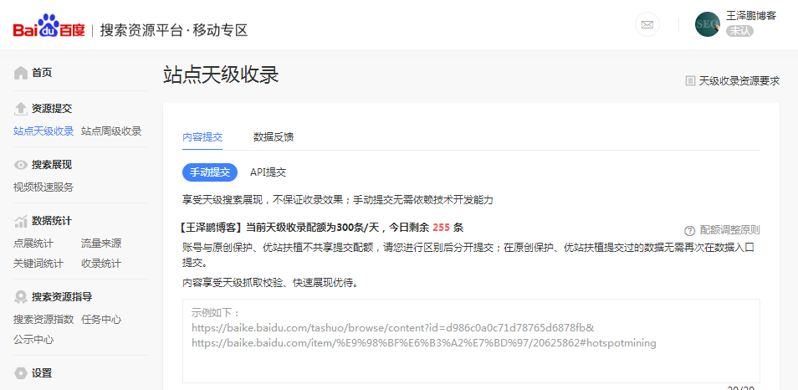Switch to 数据反馈 tab
The image size is (798, 390).
click(x=273, y=137)
